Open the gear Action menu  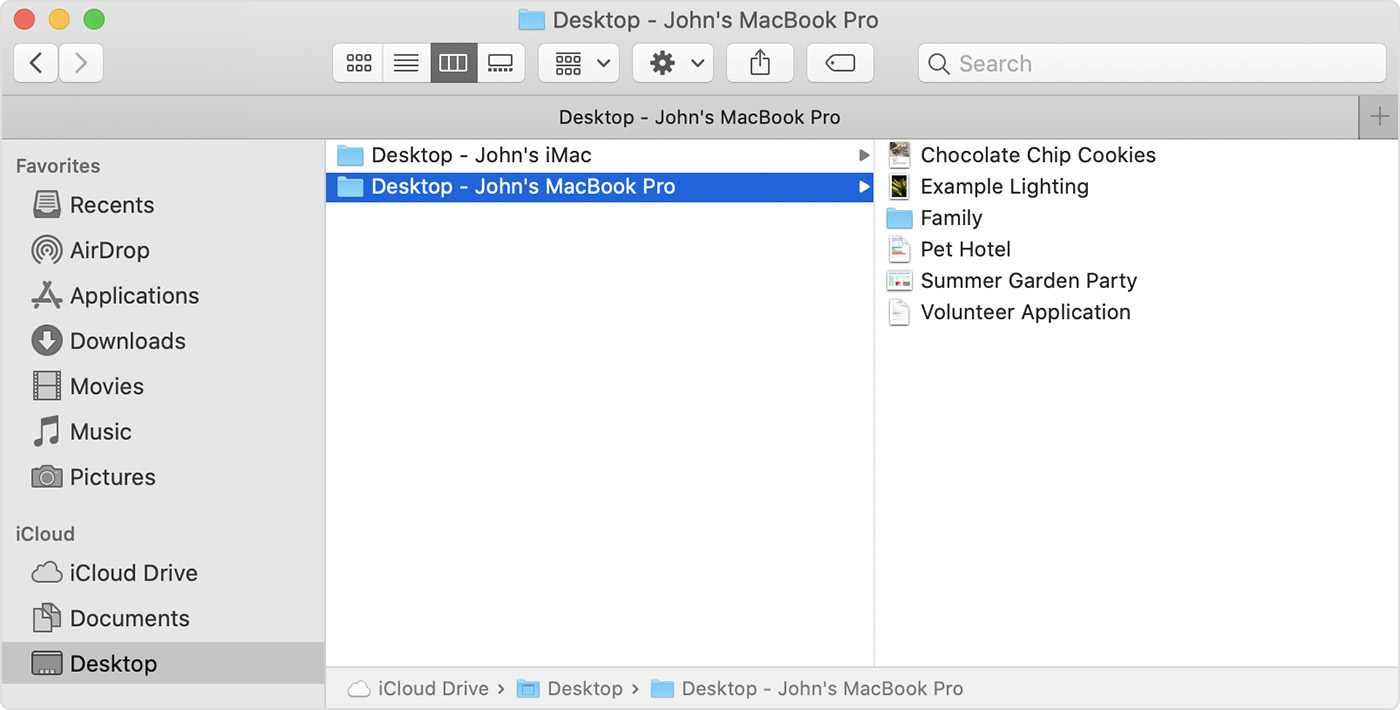(x=673, y=63)
